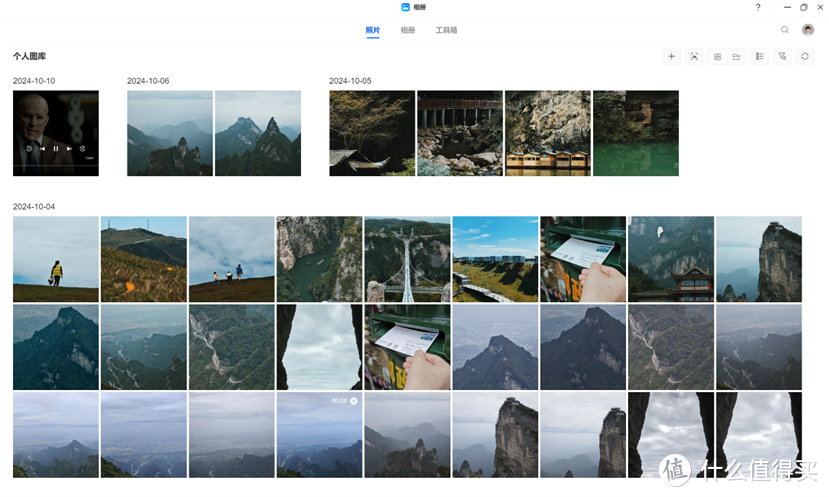
Task: Open the video thumbnail marked 00:08
Action: coord(319,434)
